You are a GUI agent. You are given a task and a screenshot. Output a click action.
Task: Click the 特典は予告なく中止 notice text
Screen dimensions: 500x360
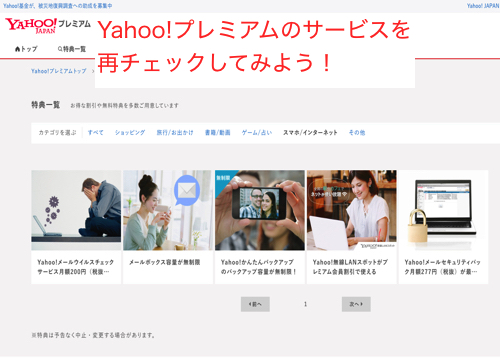coord(93,335)
